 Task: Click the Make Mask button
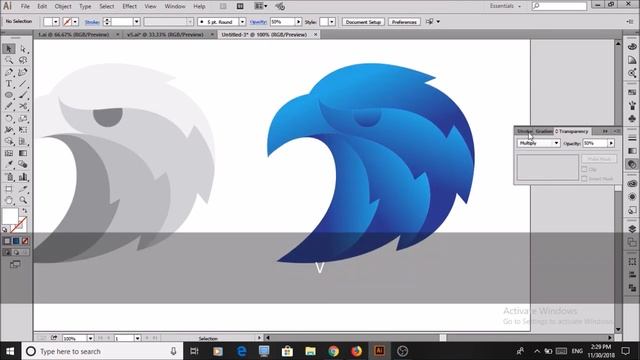coord(599,158)
